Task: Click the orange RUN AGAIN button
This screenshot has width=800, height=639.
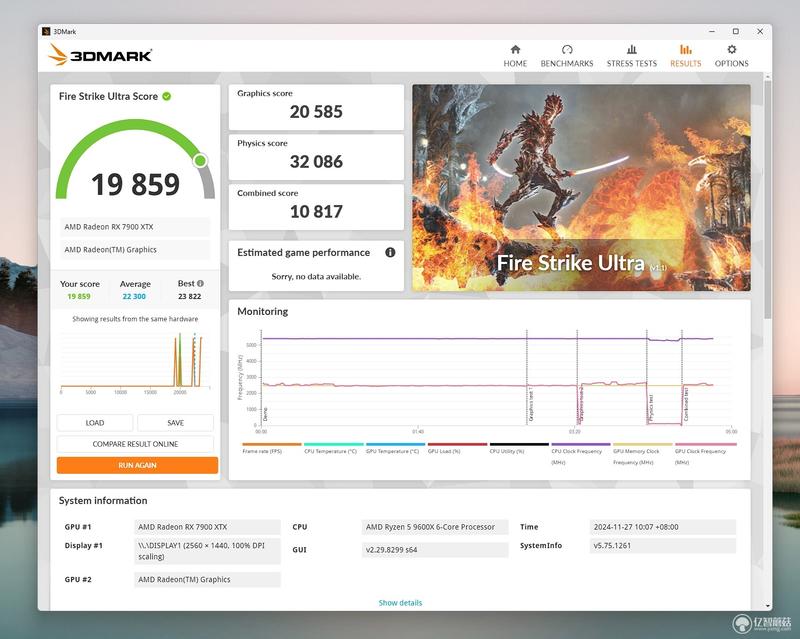Action: click(137, 465)
